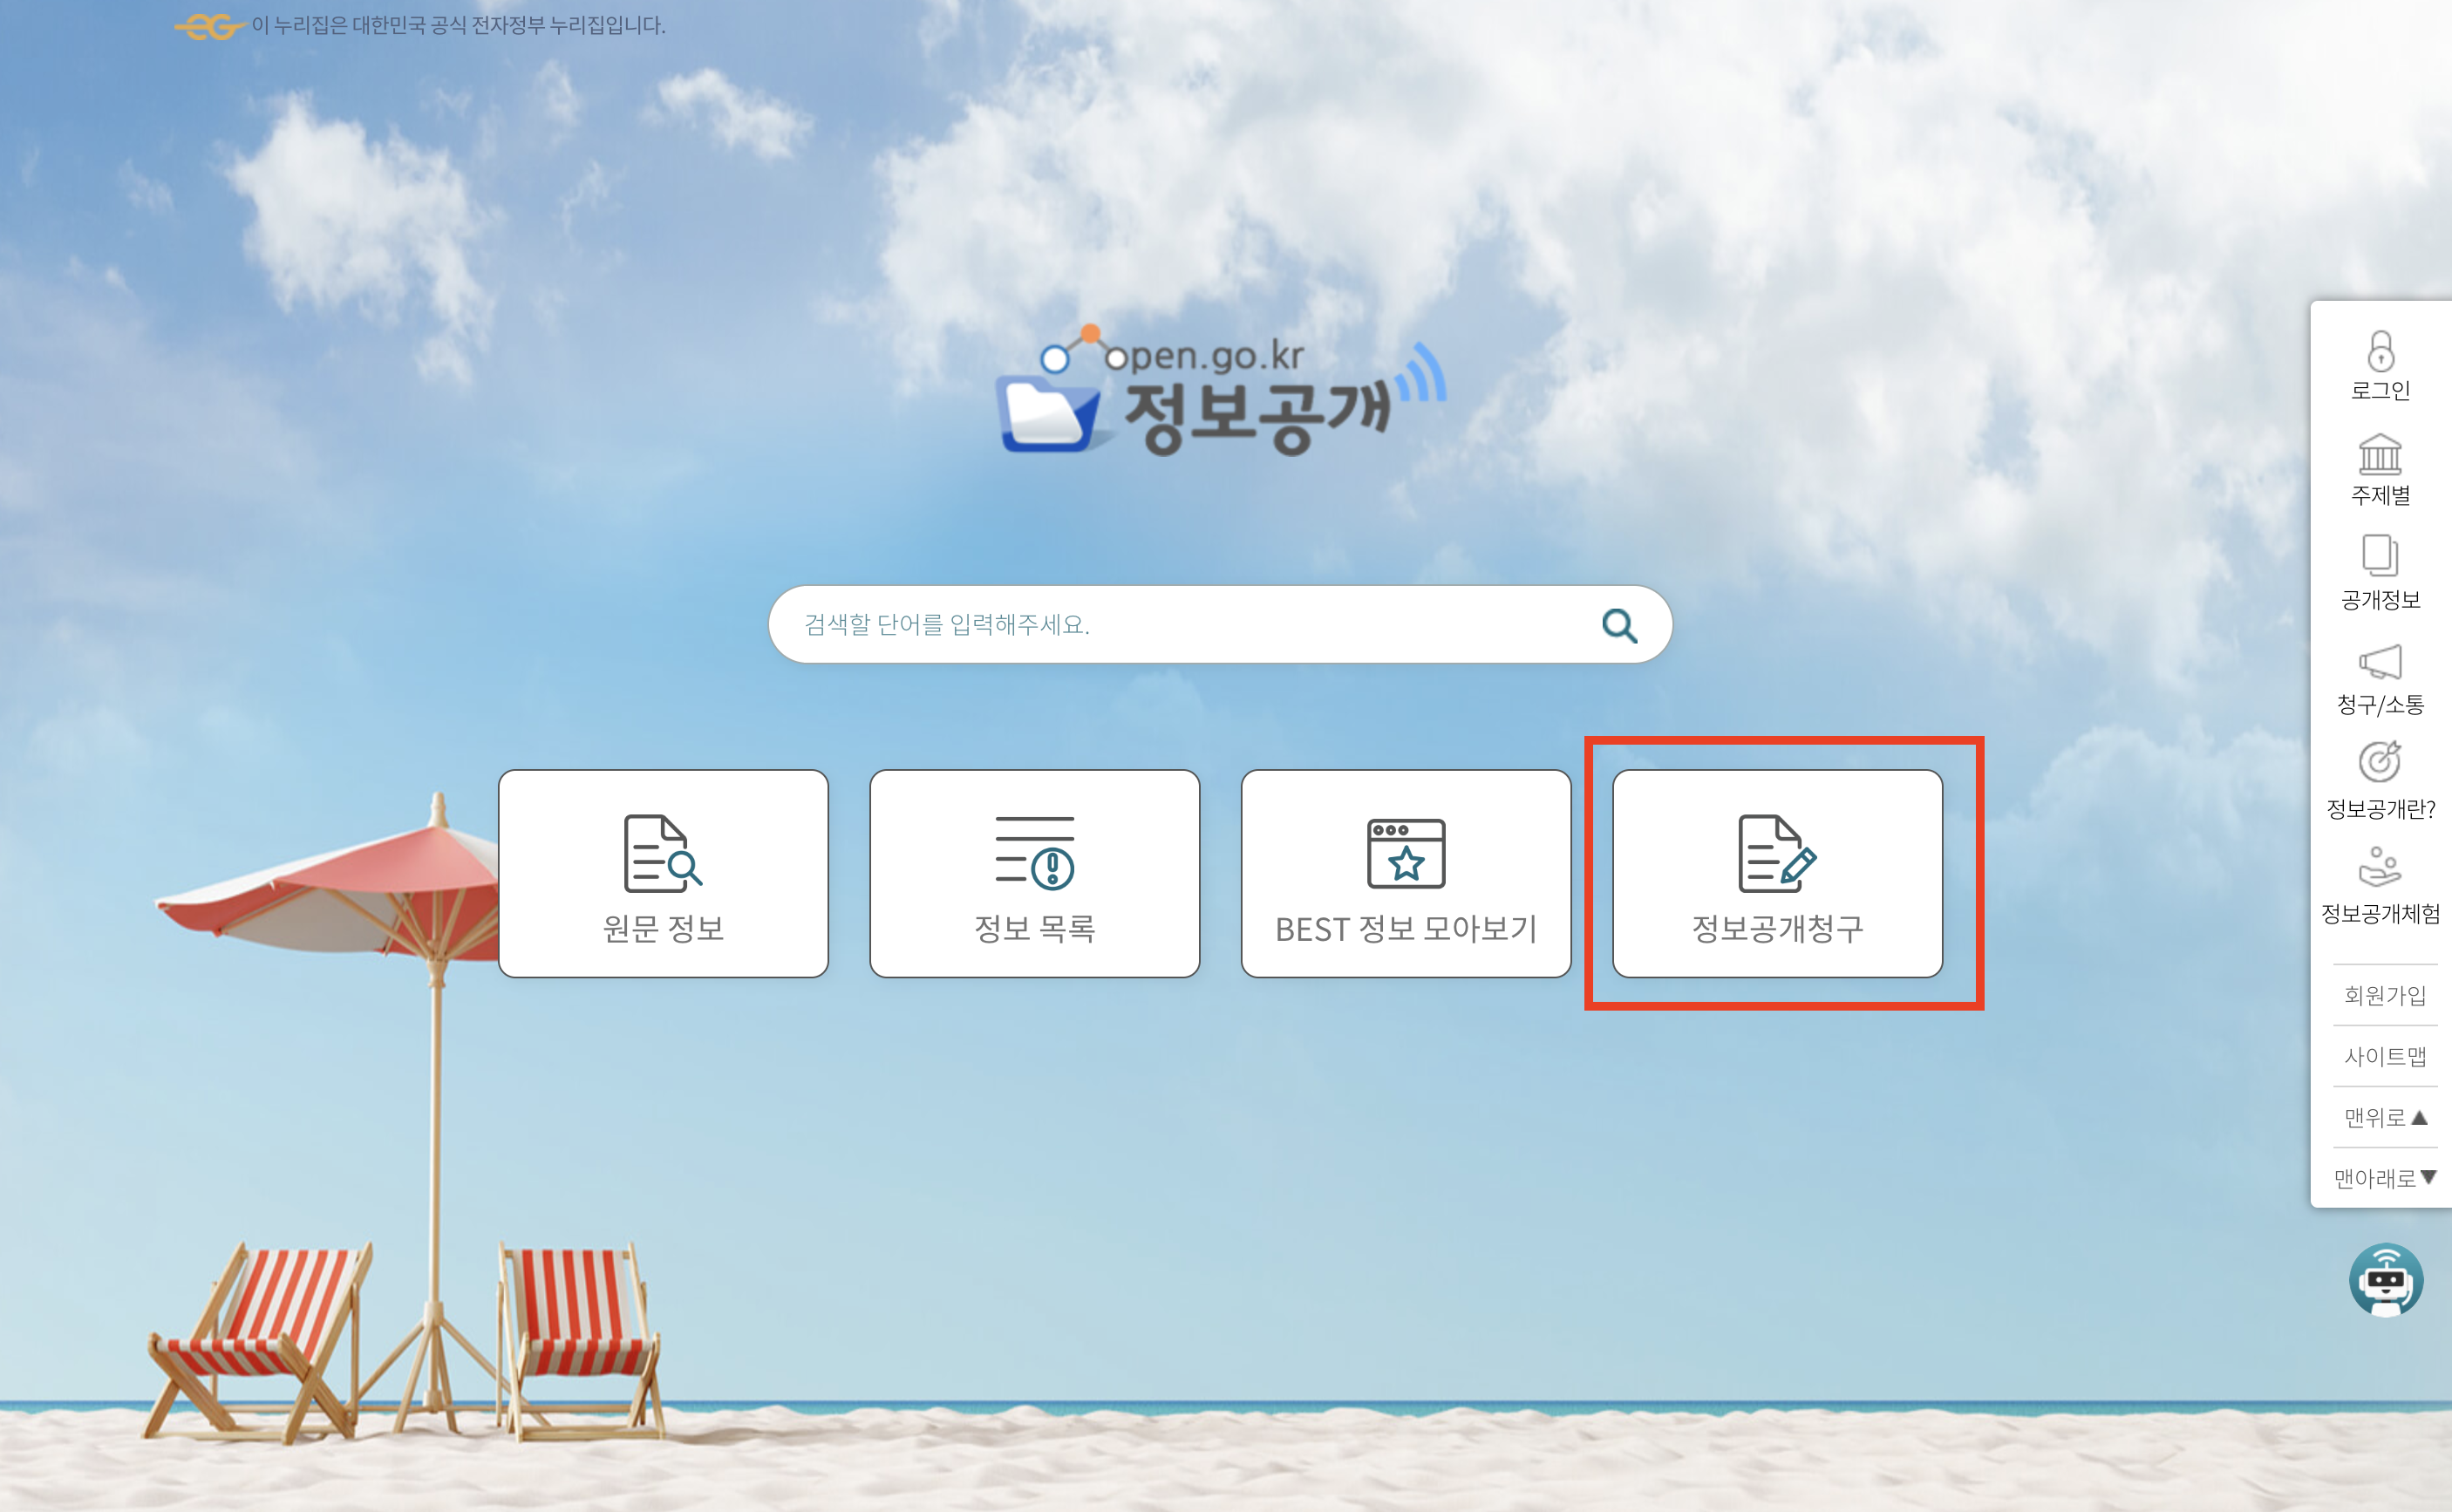The image size is (2452, 1512).
Task: Select the 정보공개청구 card
Action: point(1777,873)
